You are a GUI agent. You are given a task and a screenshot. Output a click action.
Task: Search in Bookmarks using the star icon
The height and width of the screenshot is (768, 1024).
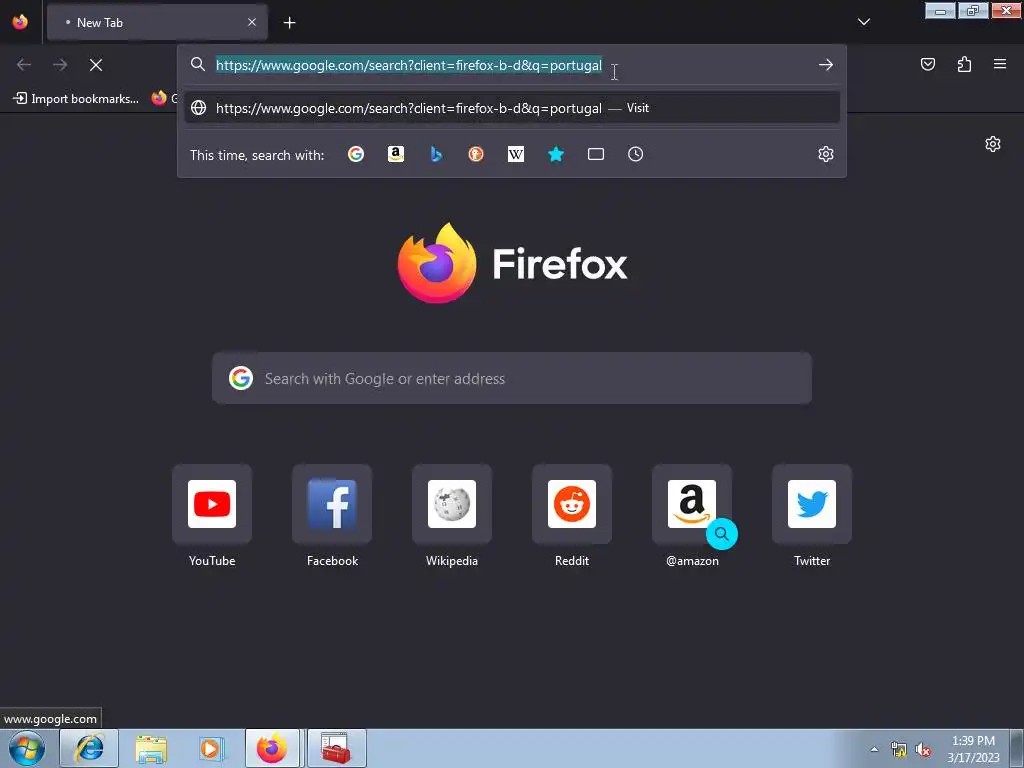pyautogui.click(x=556, y=154)
